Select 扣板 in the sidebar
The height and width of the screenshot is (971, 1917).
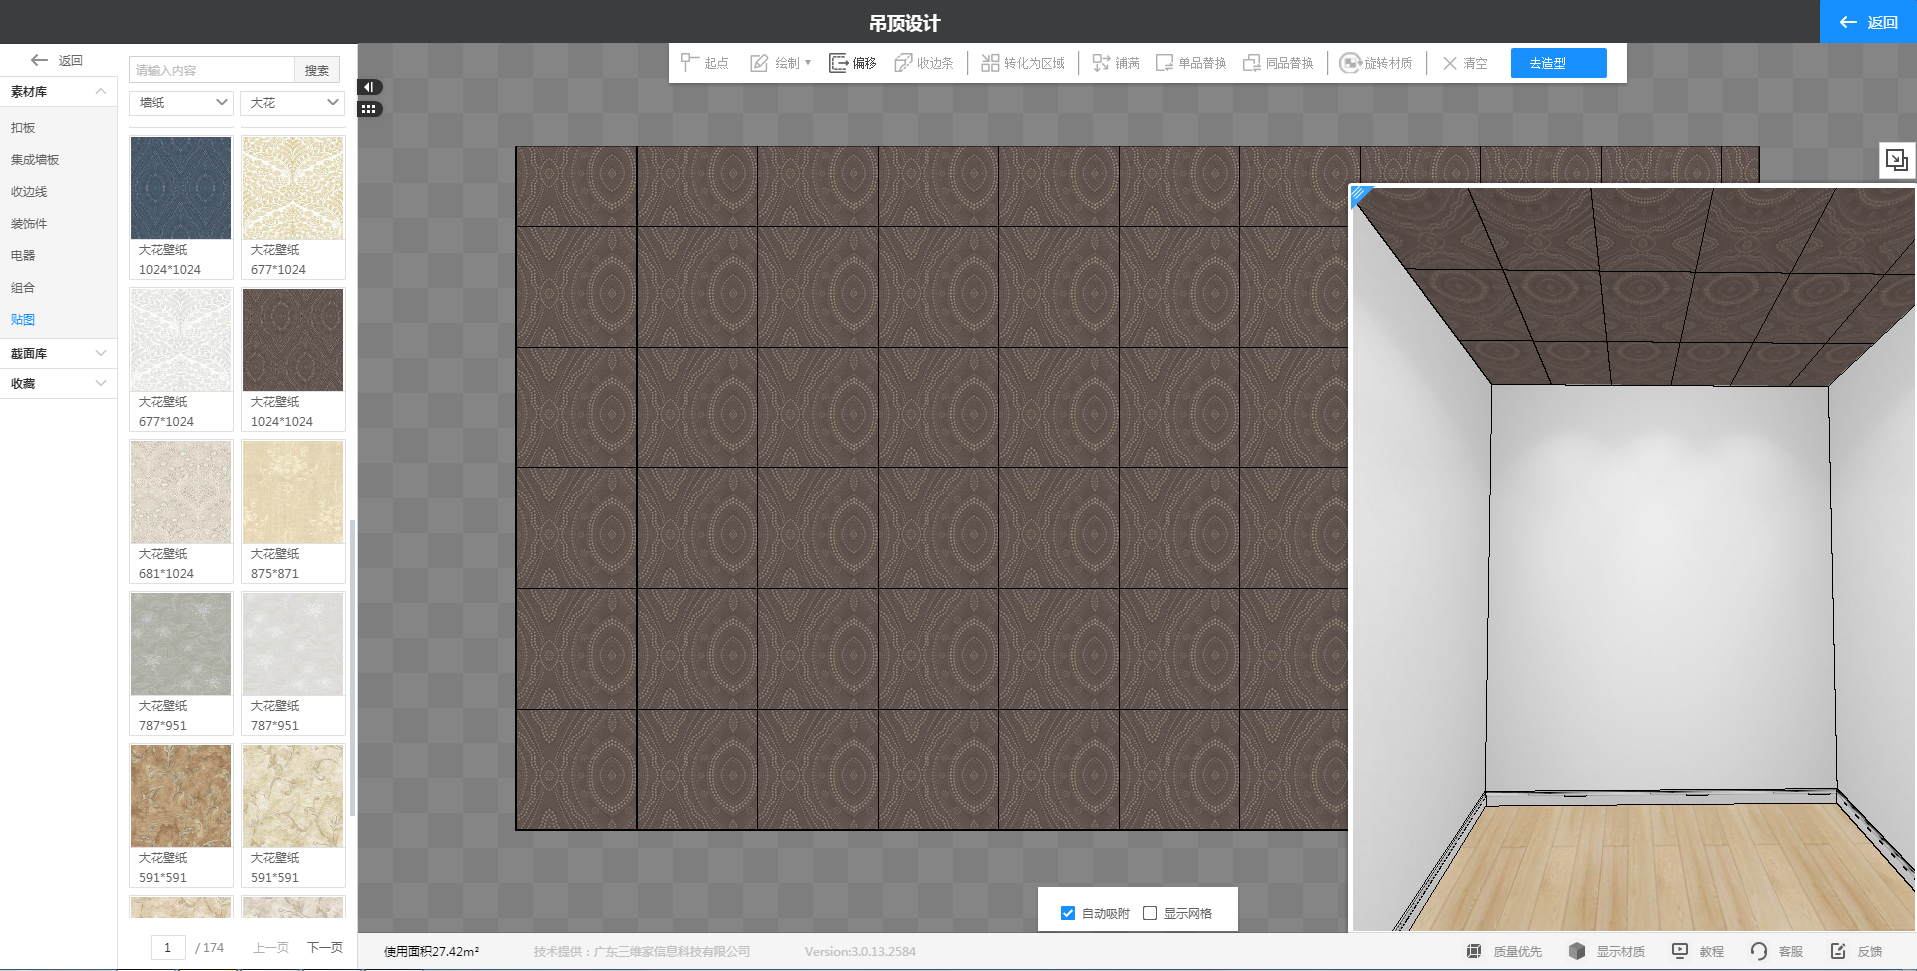pyautogui.click(x=23, y=128)
